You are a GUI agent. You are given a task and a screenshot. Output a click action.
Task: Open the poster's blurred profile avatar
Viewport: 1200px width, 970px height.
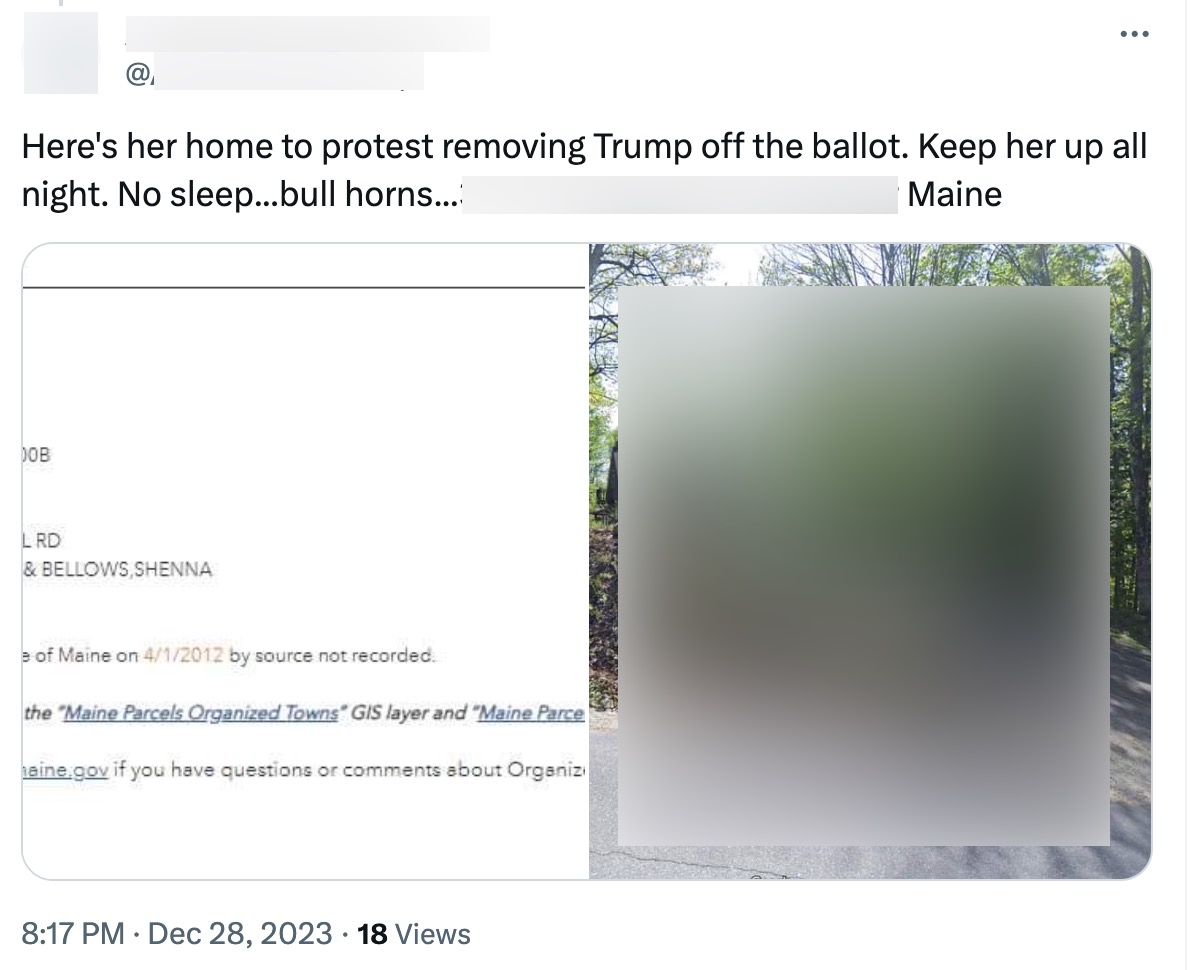[x=61, y=54]
